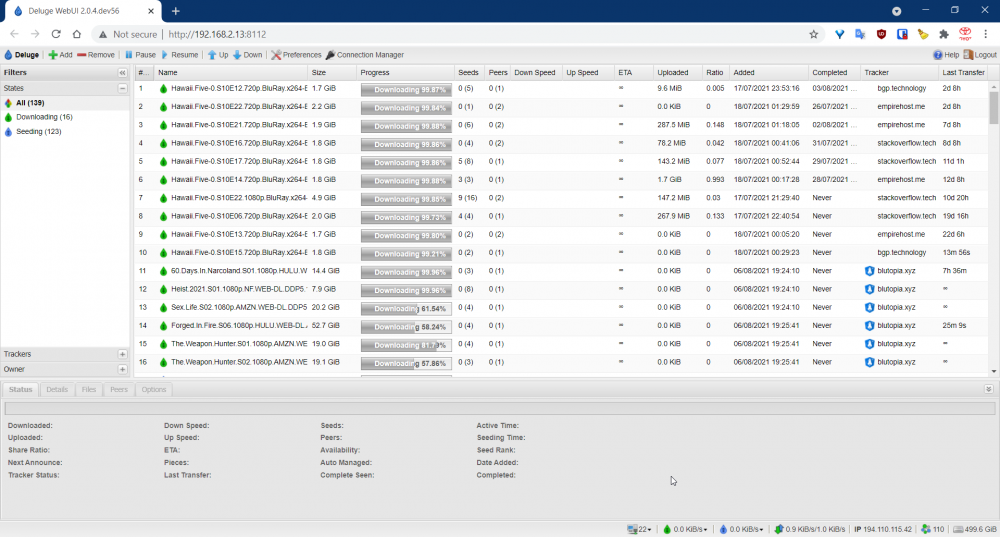Image resolution: width=1000 pixels, height=537 pixels.
Task: Collapse the bottom details panel
Action: click(989, 389)
